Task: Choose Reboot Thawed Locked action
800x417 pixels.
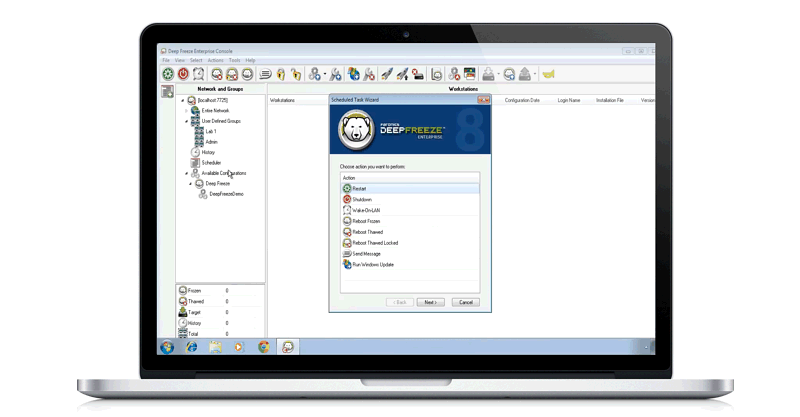Action: point(410,243)
